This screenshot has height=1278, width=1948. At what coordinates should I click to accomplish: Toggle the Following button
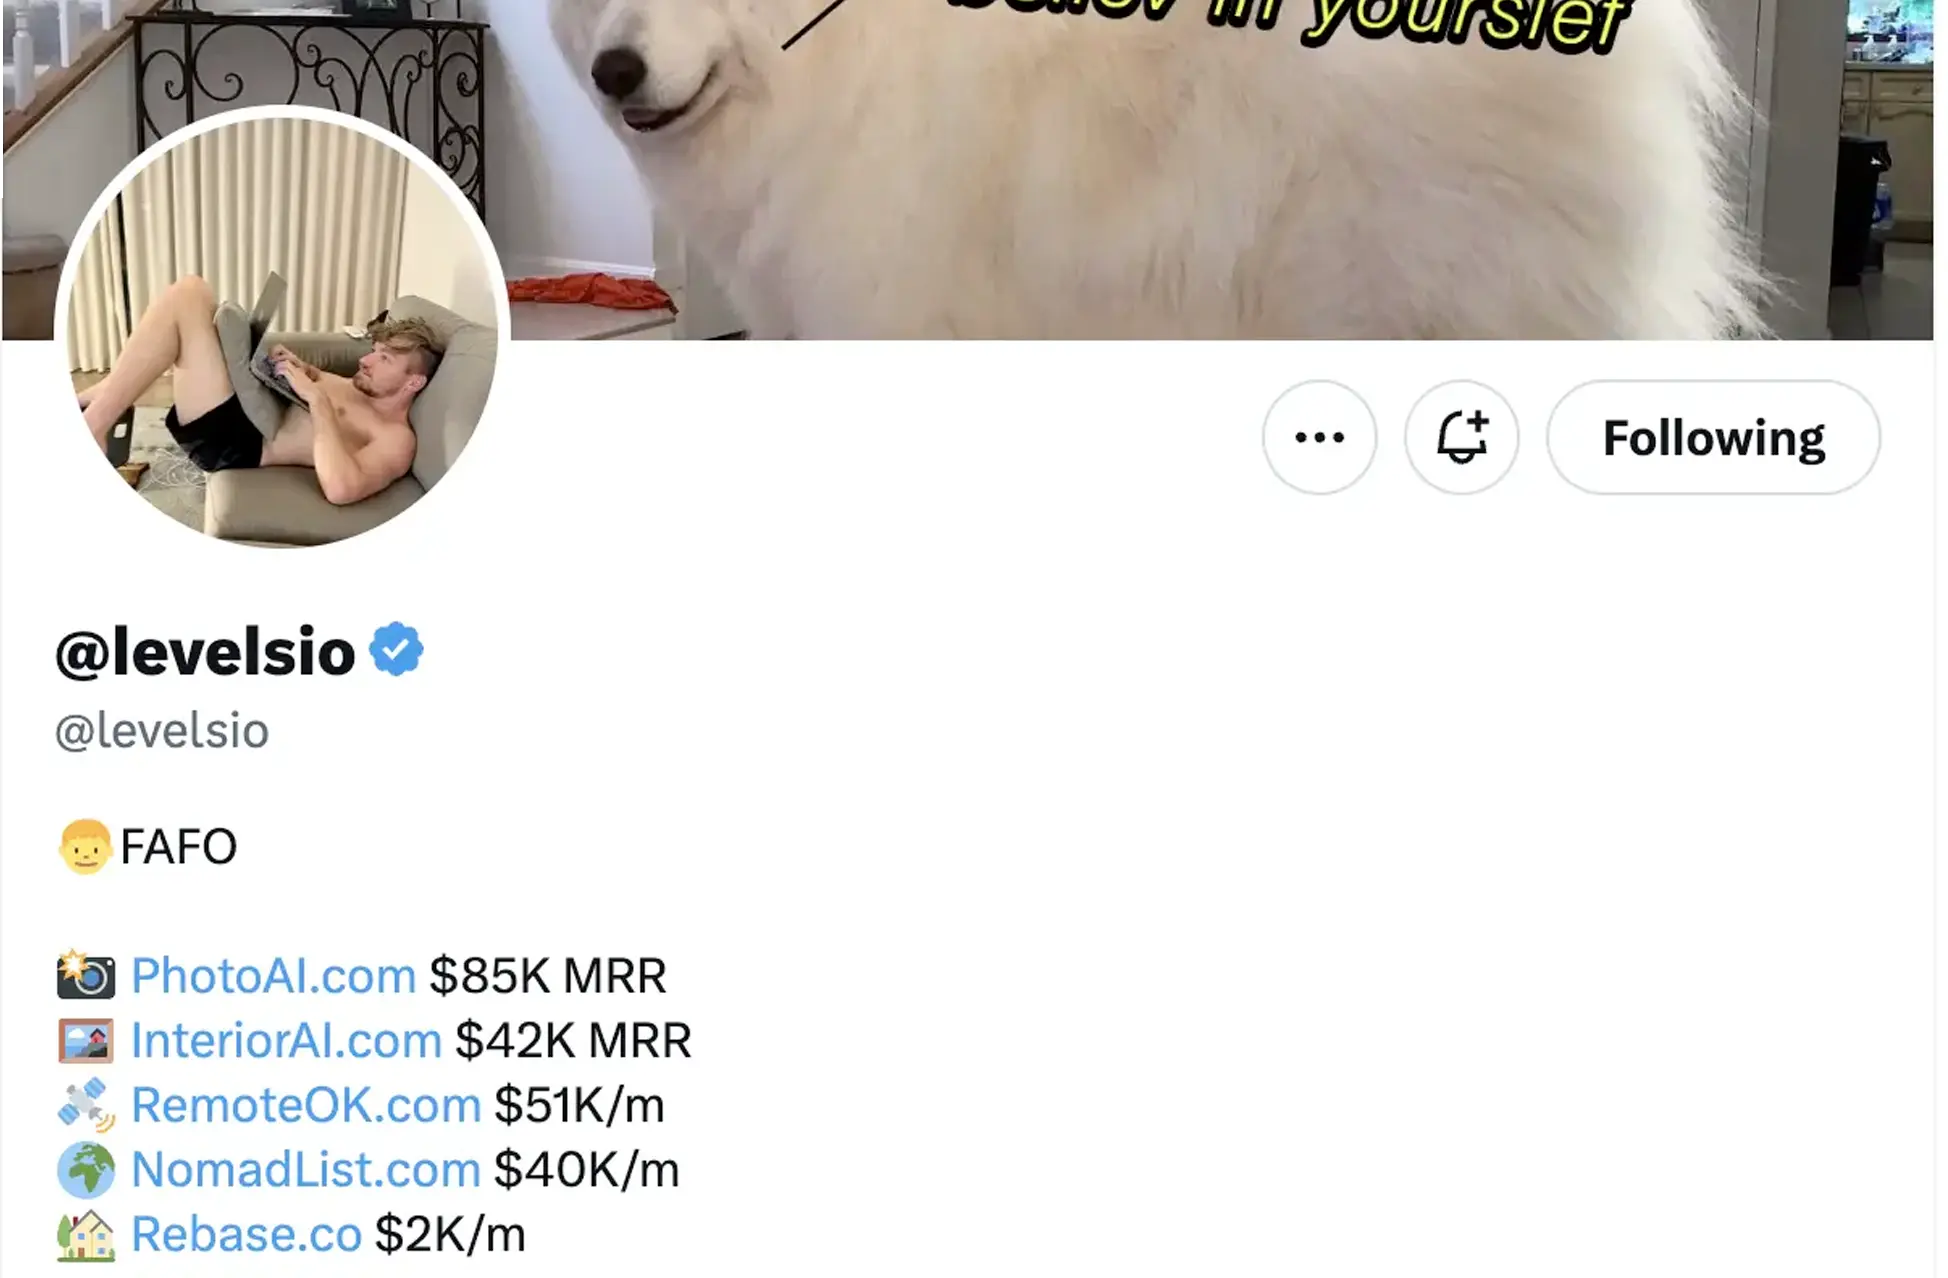[x=1713, y=437]
